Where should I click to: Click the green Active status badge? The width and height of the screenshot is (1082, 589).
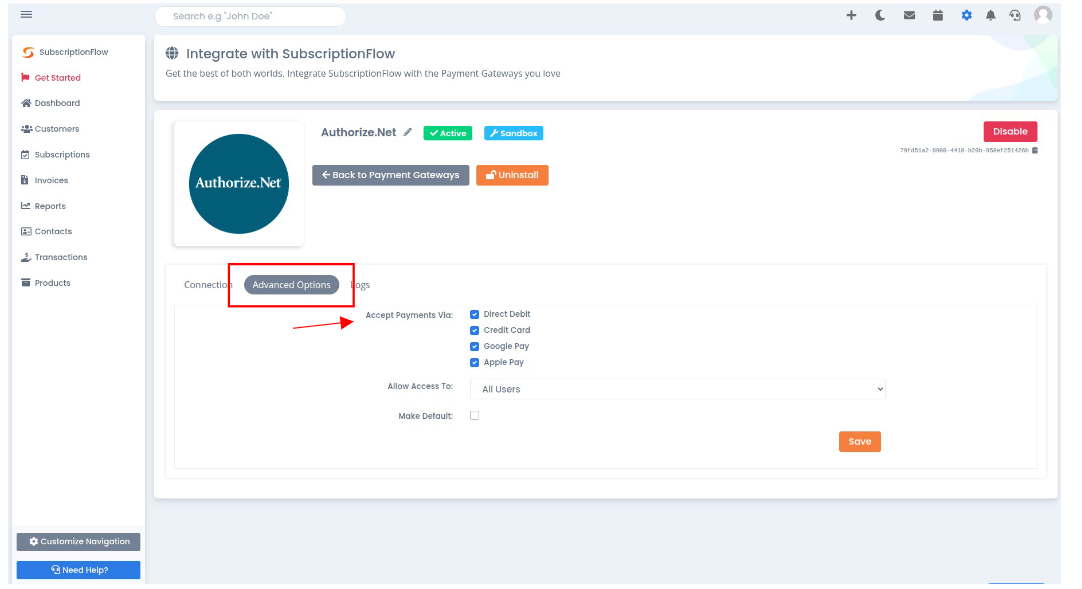click(x=448, y=133)
